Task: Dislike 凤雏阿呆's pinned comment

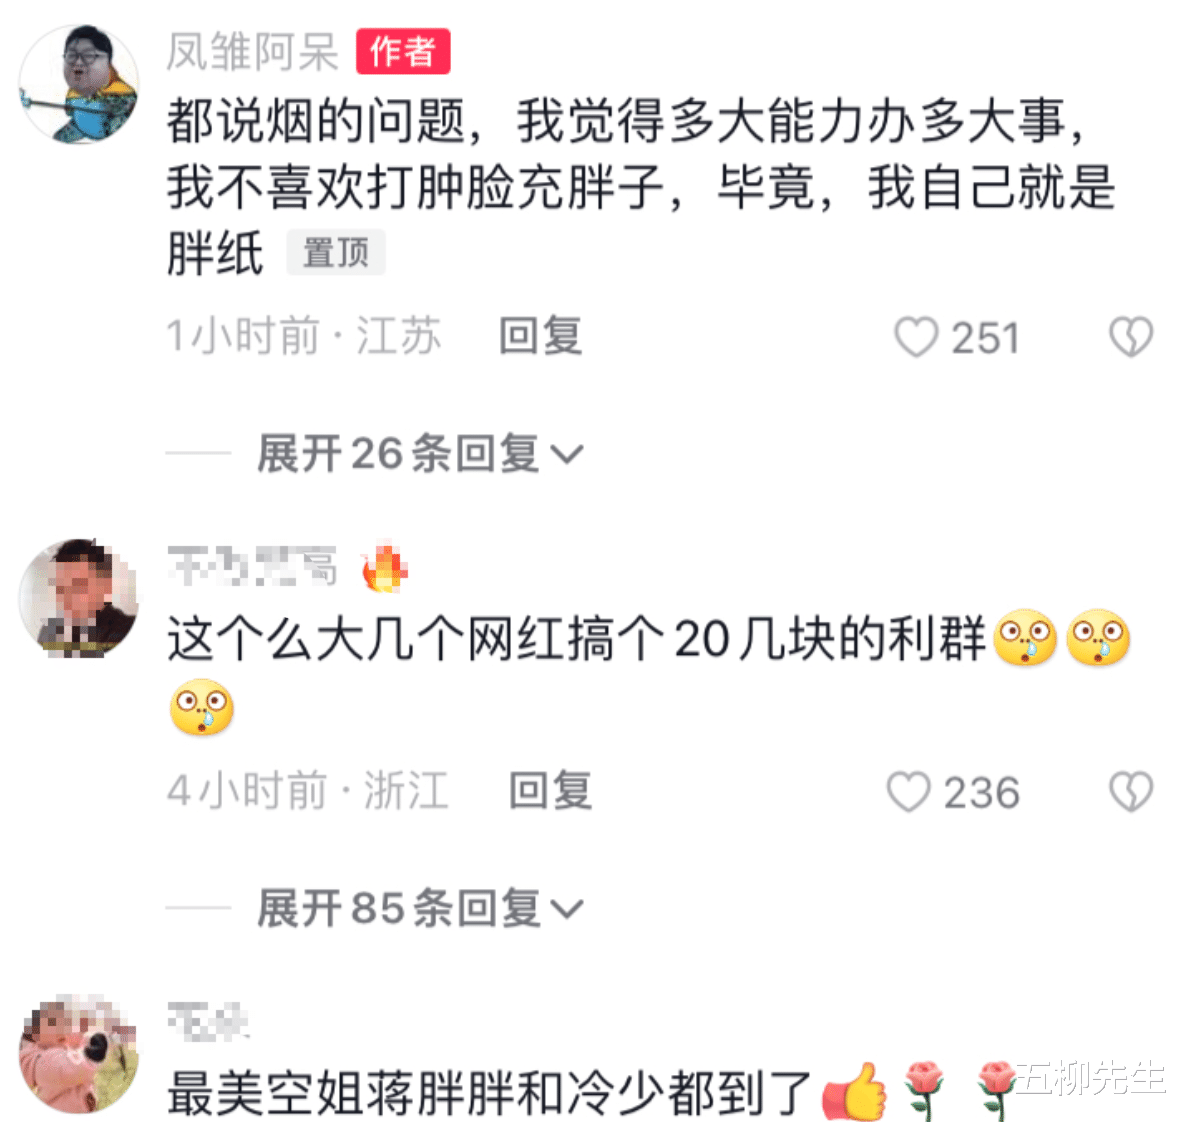Action: click(x=1131, y=337)
